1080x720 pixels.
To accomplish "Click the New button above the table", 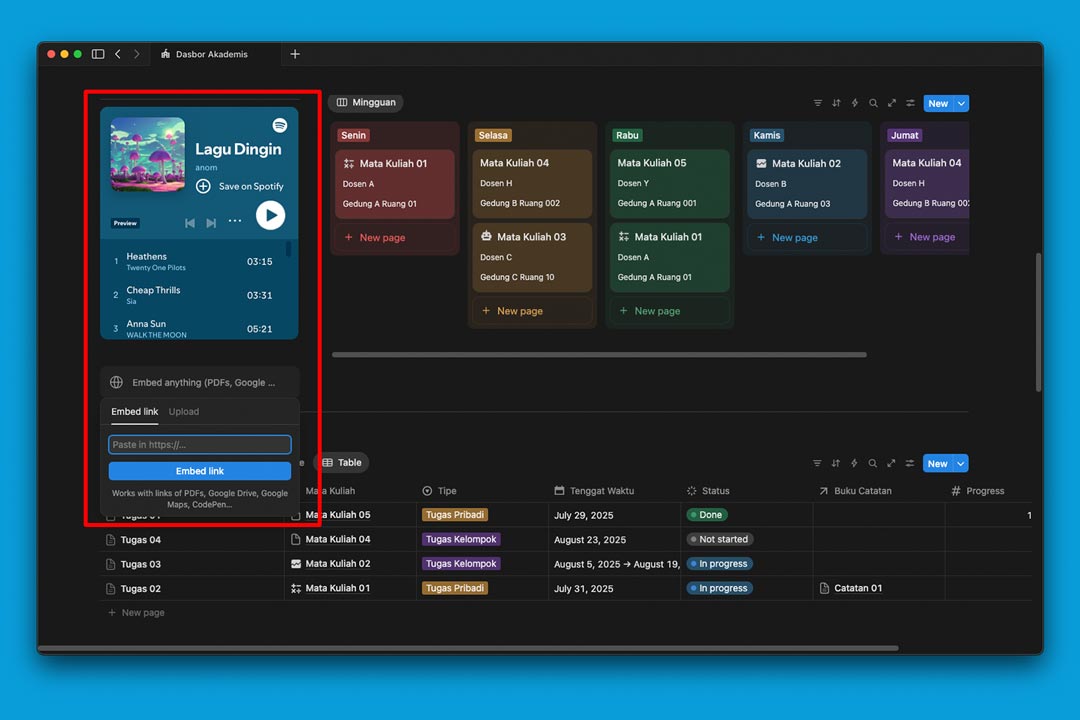I will coord(937,464).
